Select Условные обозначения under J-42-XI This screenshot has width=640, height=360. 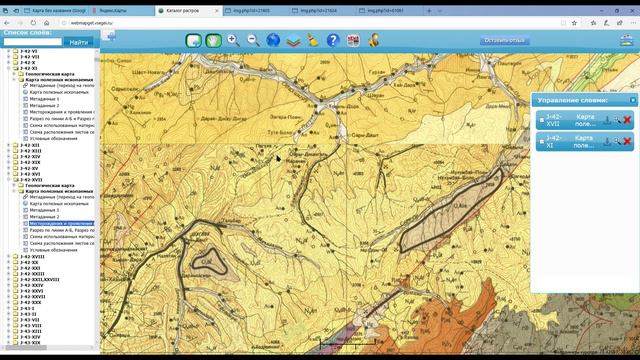tap(53, 138)
